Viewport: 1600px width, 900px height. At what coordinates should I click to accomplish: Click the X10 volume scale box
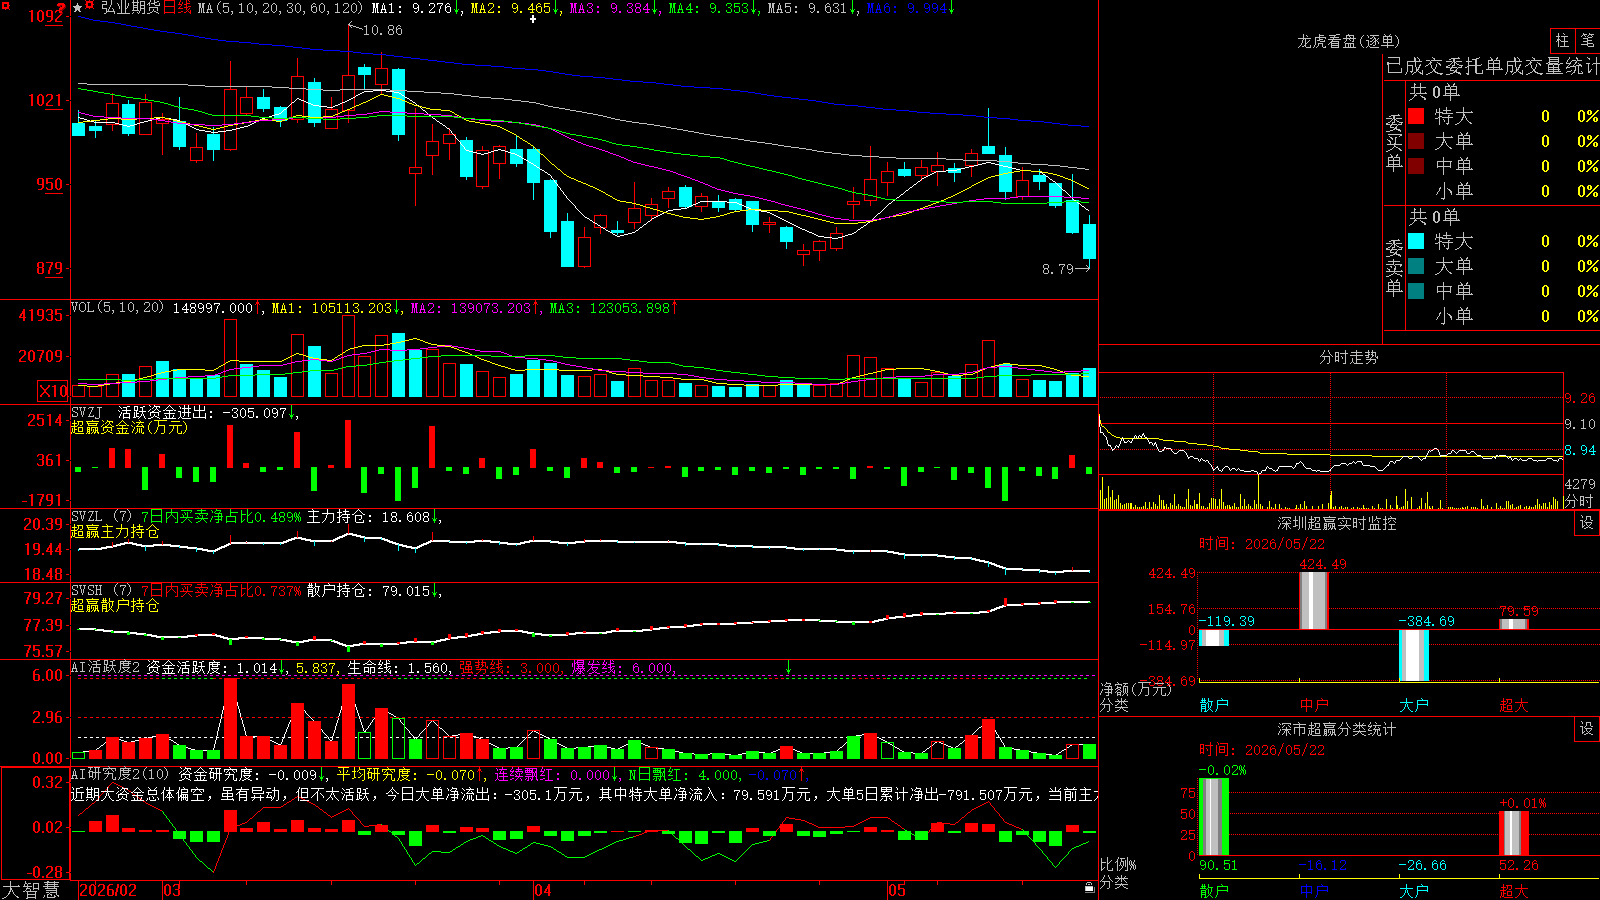click(x=54, y=391)
